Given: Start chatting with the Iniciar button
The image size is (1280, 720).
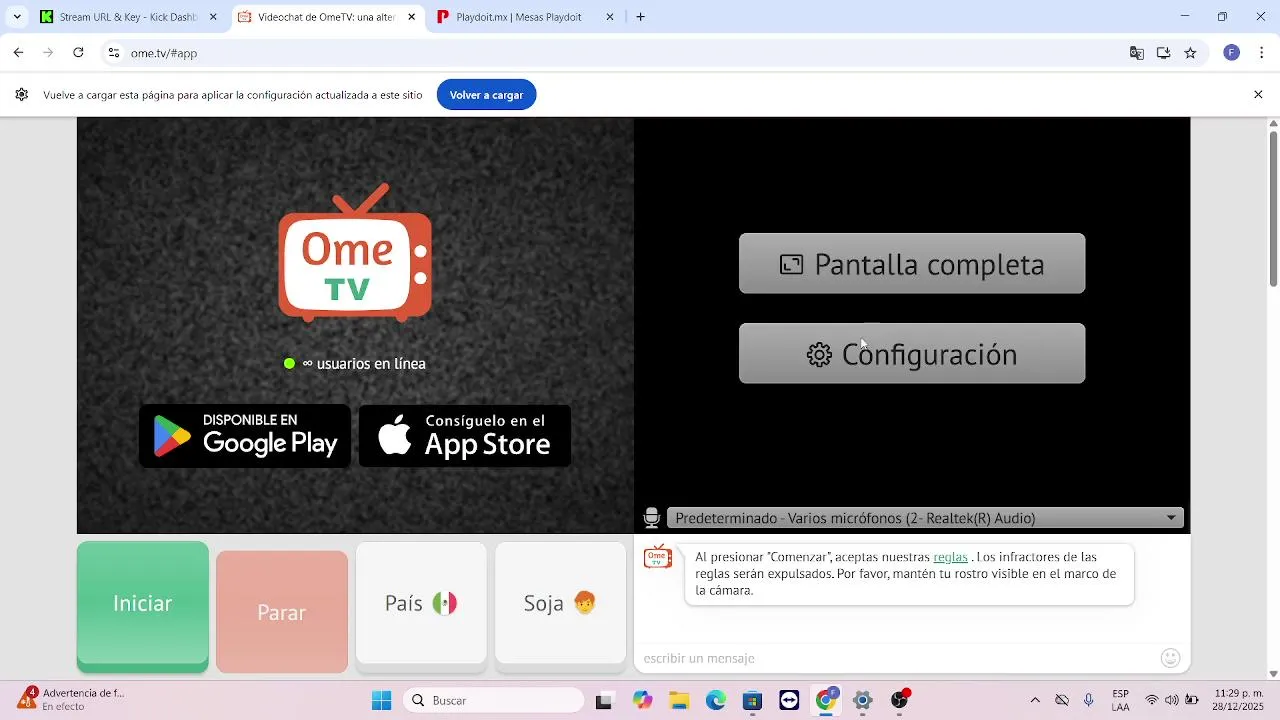Looking at the screenshot, I should pyautogui.click(x=143, y=604).
